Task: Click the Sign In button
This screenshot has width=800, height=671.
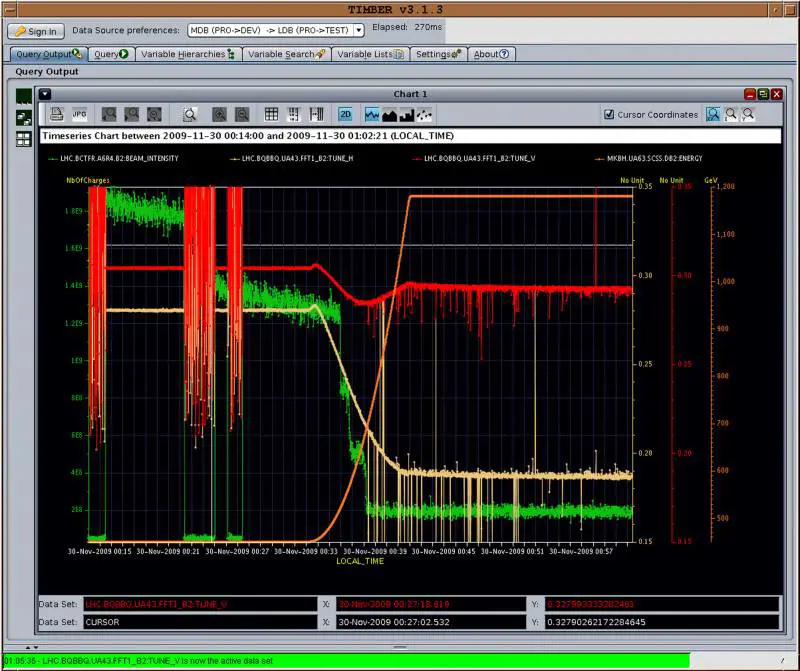Action: click(x=37, y=31)
